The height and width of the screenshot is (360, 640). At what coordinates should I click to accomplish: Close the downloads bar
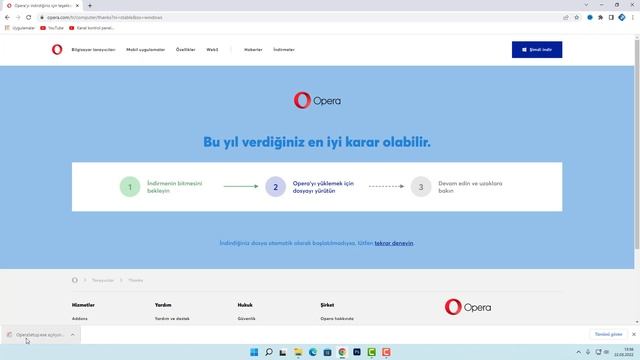click(634, 334)
